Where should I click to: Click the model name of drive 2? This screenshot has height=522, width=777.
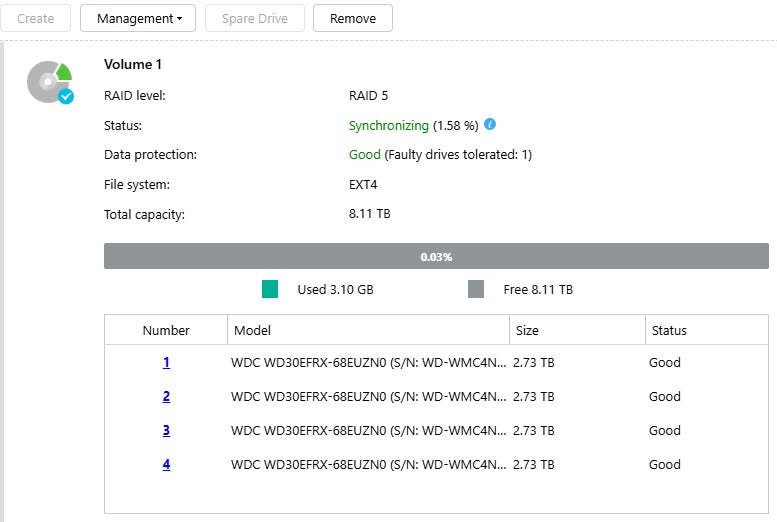[x=368, y=397]
